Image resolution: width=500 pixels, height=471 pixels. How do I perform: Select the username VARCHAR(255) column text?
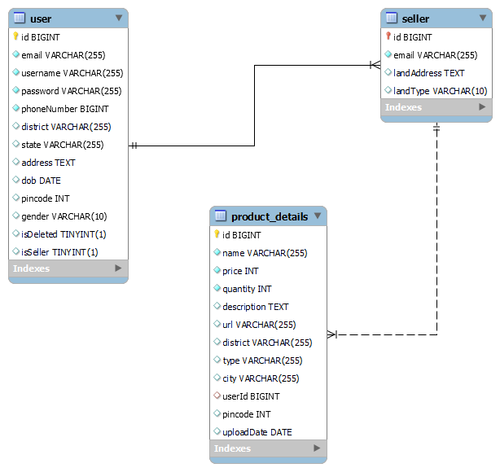click(72, 73)
